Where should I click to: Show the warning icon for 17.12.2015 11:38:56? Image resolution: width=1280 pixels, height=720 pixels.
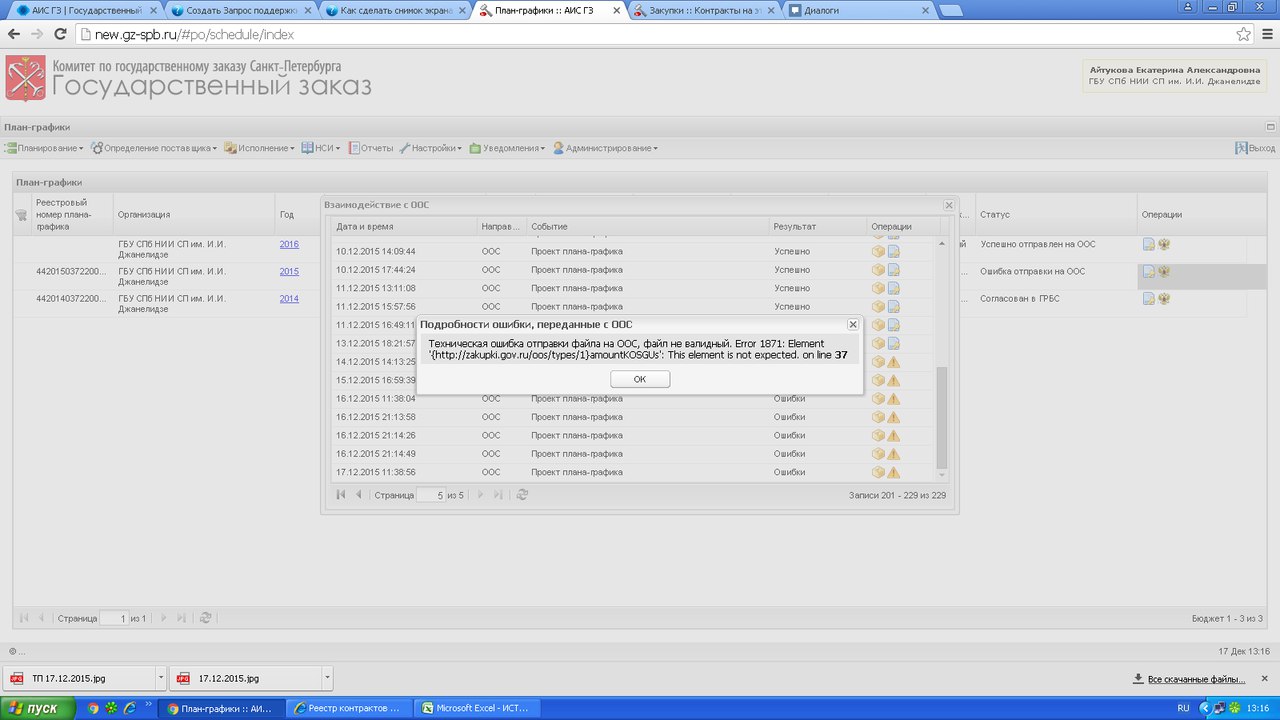[894, 472]
